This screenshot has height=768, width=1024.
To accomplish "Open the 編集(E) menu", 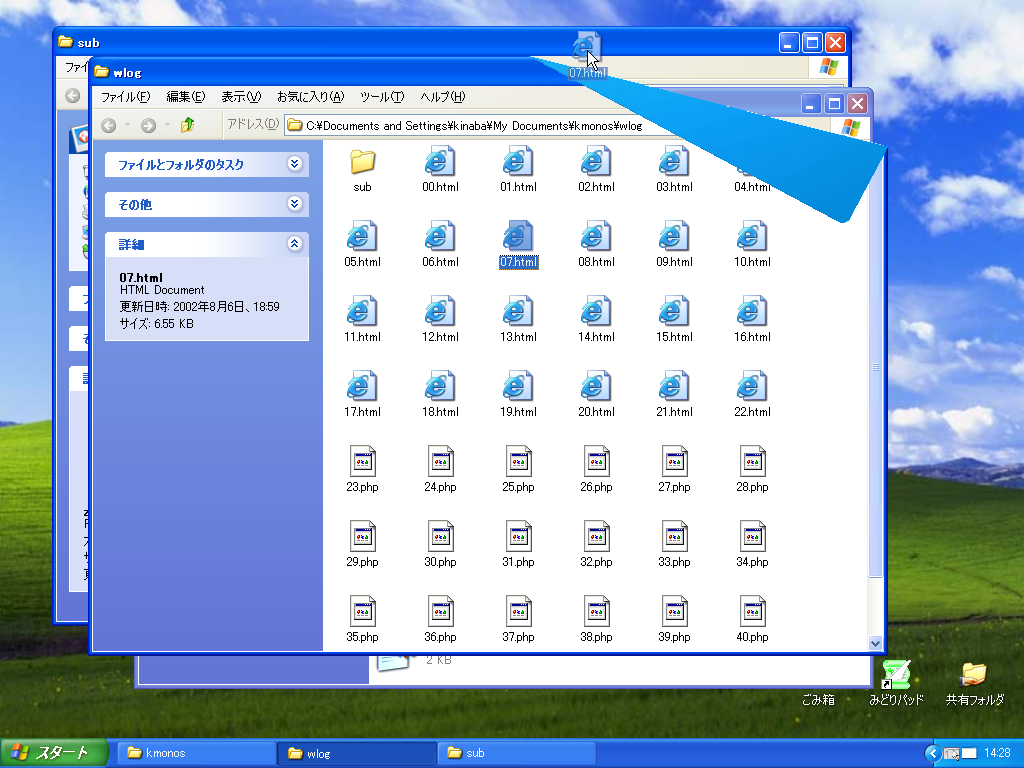I will pyautogui.click(x=185, y=97).
